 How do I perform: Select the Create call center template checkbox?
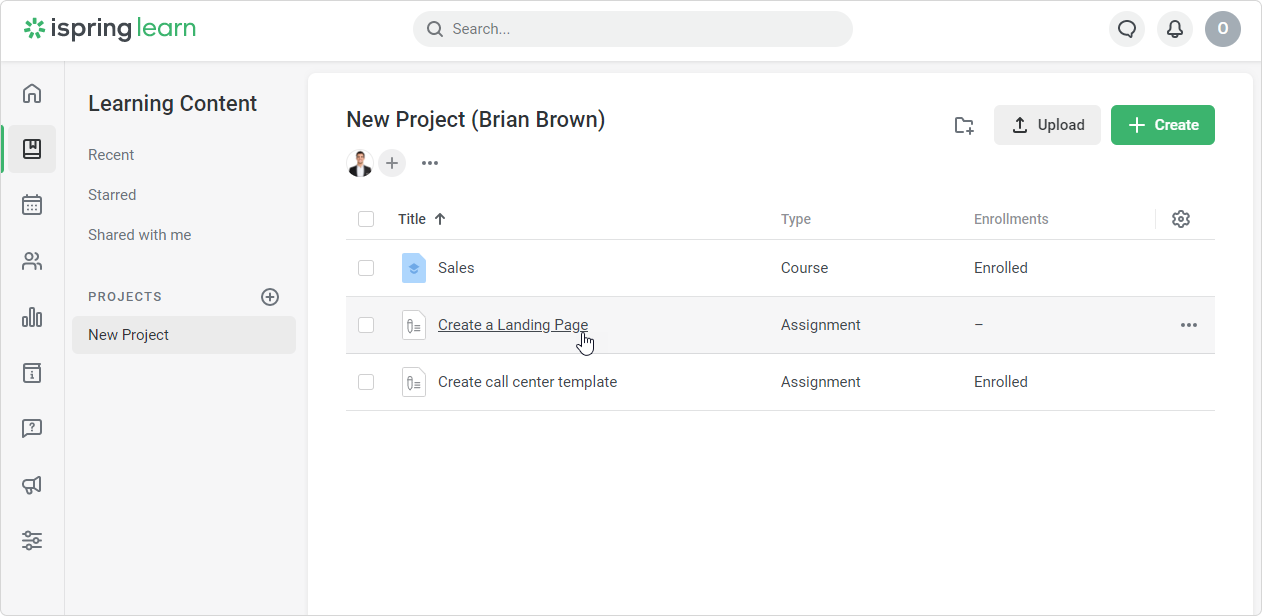click(x=366, y=382)
